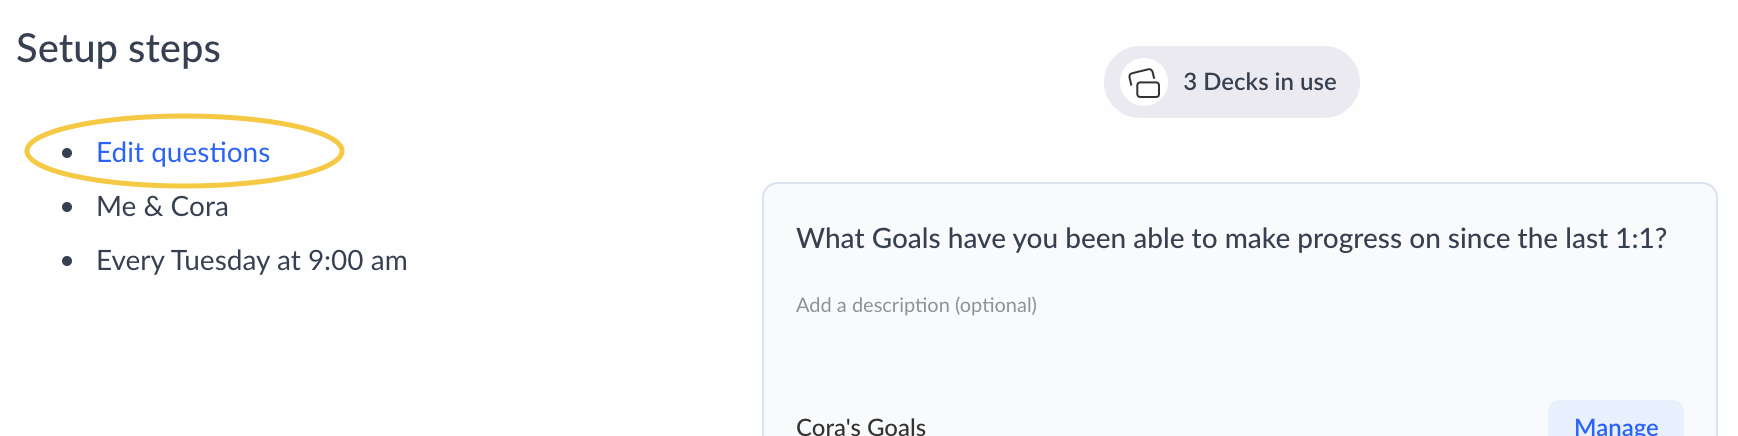
Task: Click "1:1?" at the question's end
Action: pos(1641,239)
